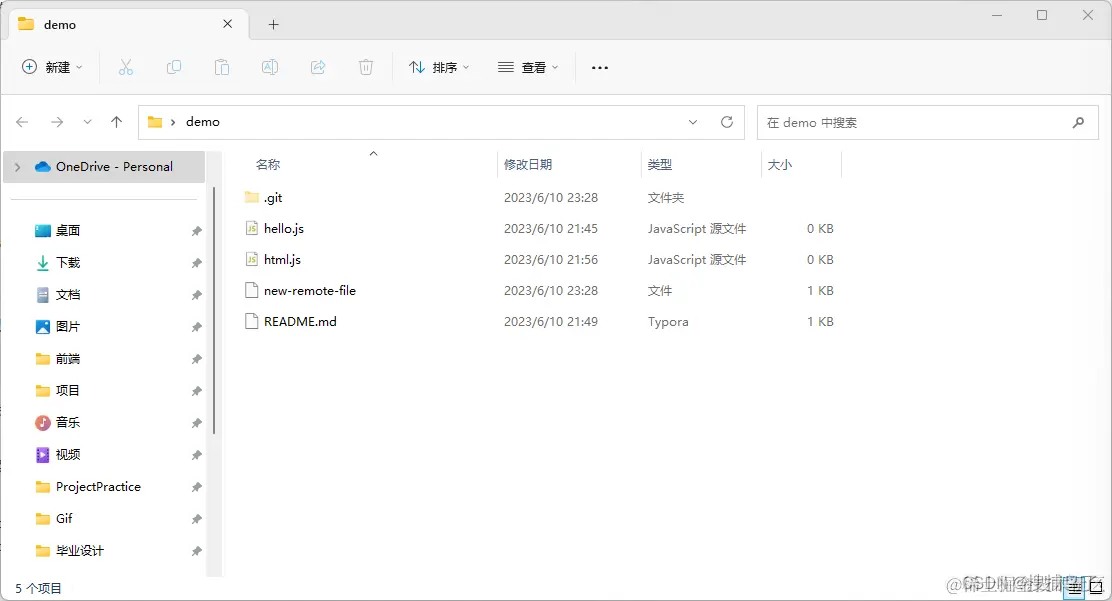Click the Cut scissors icon
The image size is (1112, 601).
[x=126, y=67]
